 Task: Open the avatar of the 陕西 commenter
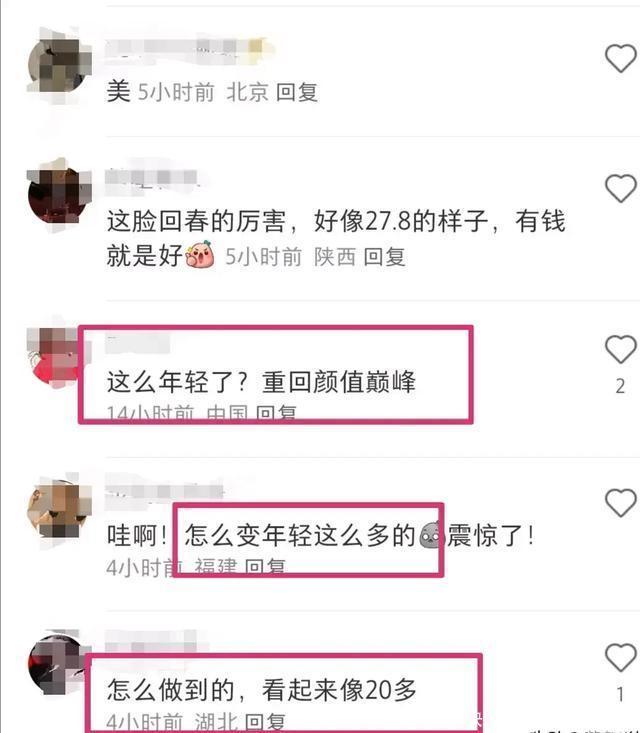point(58,196)
